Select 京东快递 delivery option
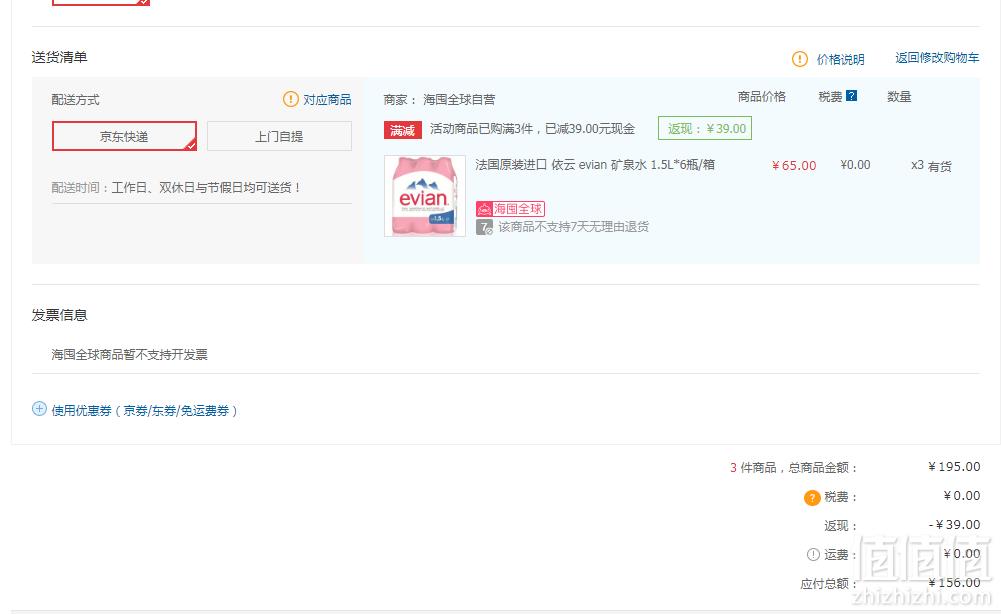1001x614 pixels. [x=124, y=136]
